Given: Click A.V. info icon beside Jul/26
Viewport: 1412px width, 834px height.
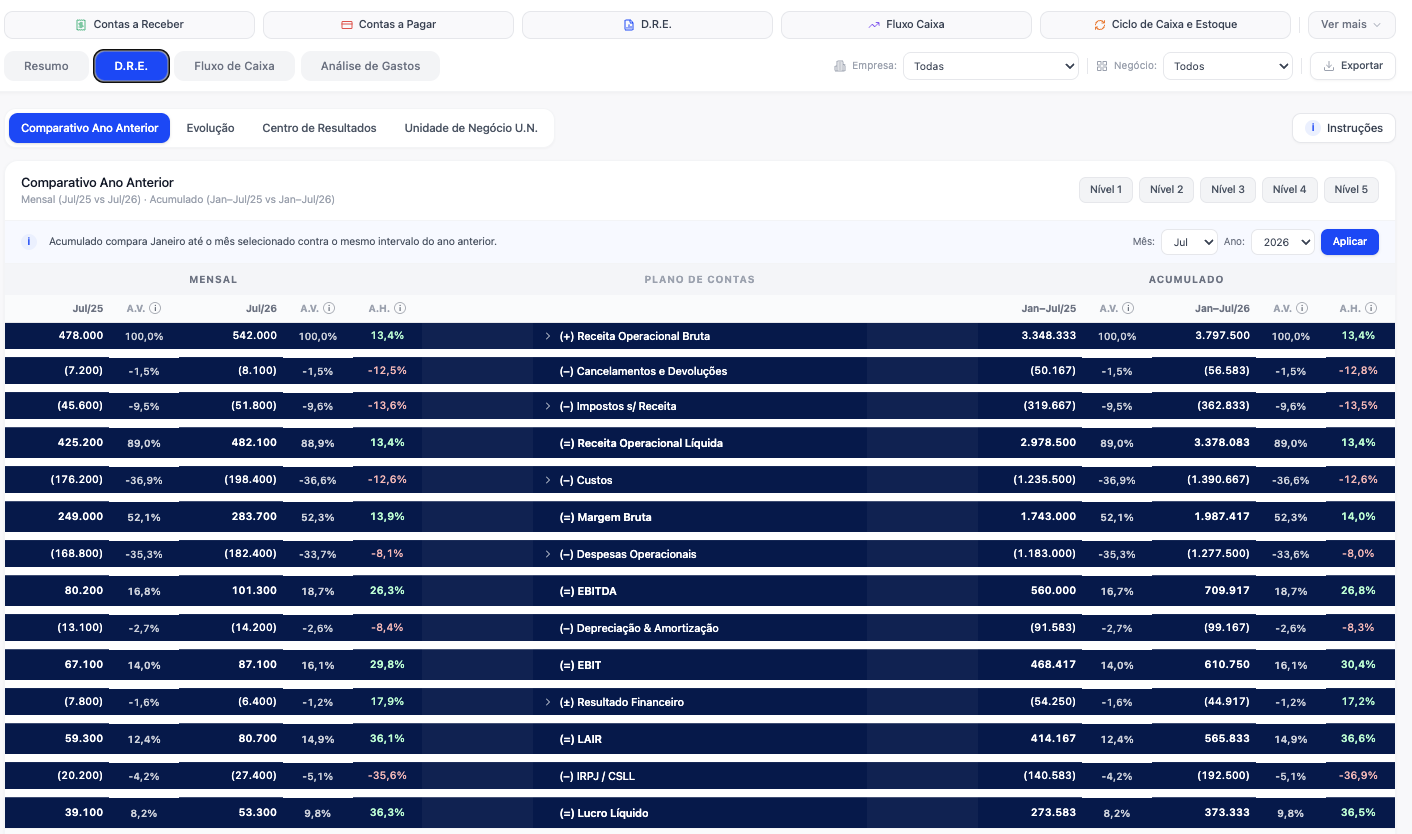Looking at the screenshot, I should tap(329, 309).
